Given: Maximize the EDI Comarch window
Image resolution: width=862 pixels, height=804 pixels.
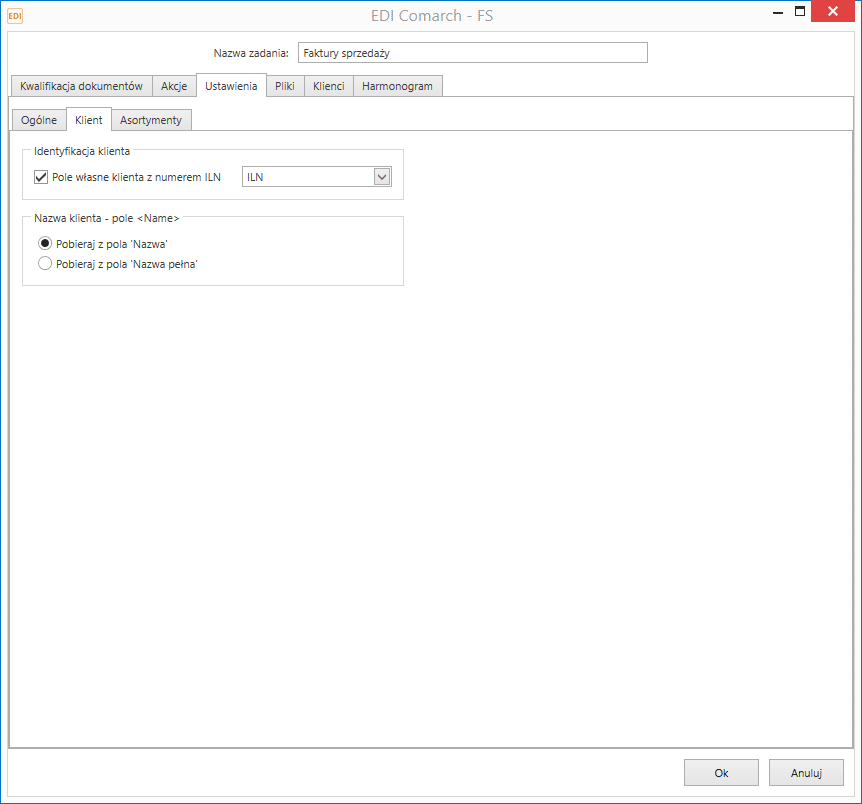Looking at the screenshot, I should (x=800, y=12).
